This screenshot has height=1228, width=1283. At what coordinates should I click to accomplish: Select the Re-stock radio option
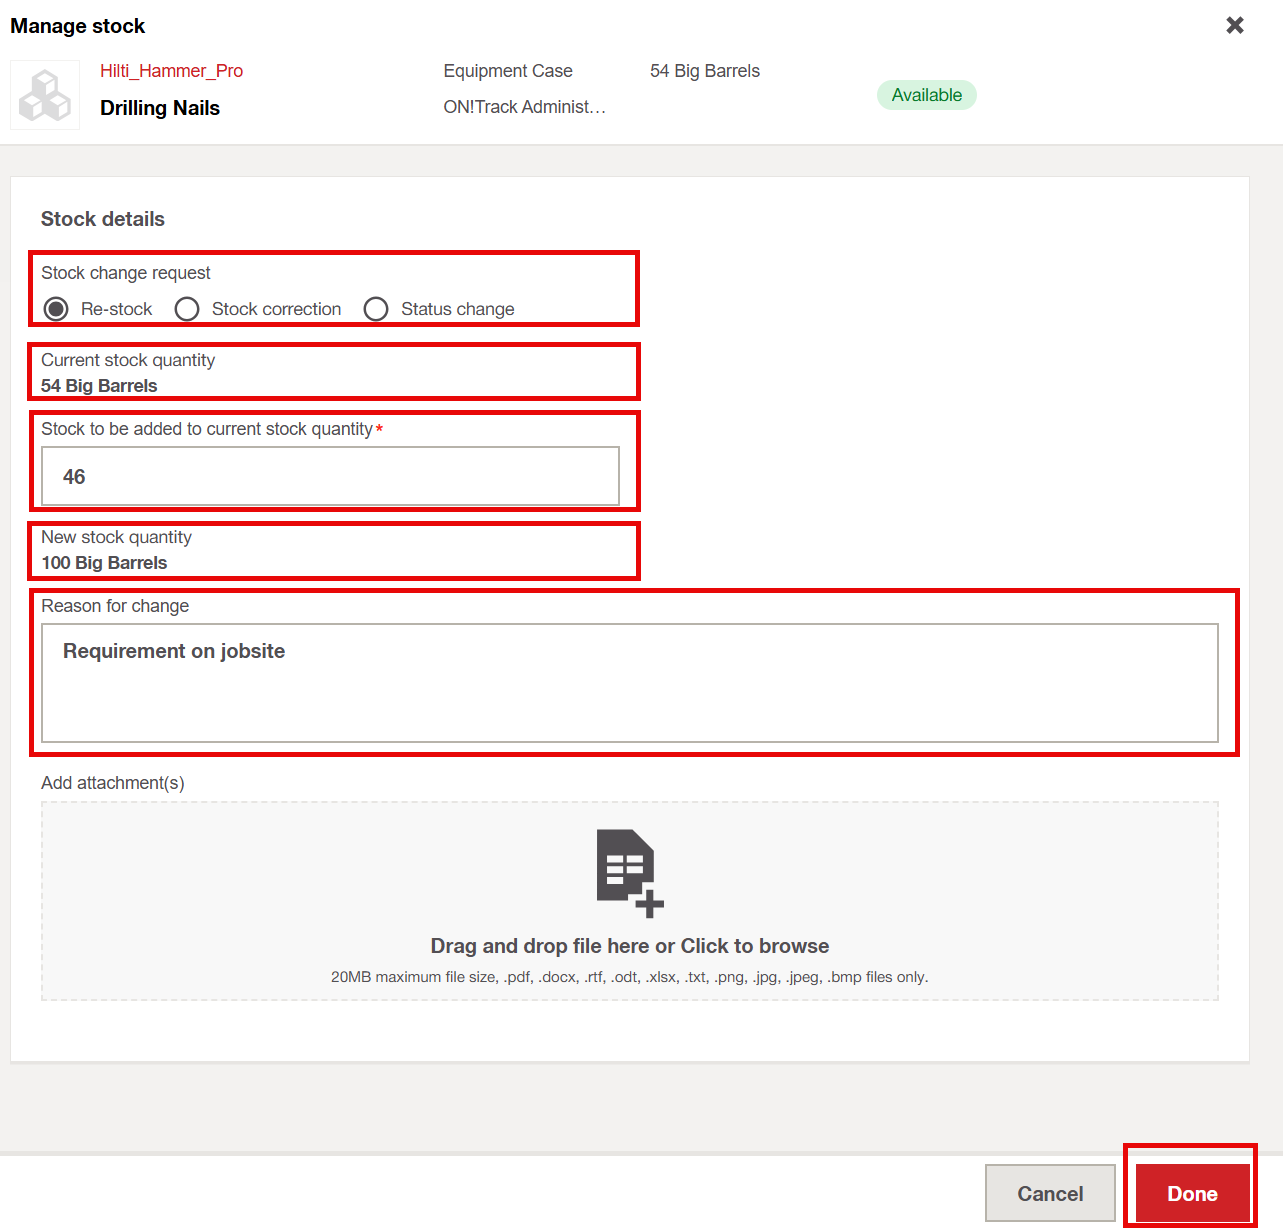click(57, 309)
